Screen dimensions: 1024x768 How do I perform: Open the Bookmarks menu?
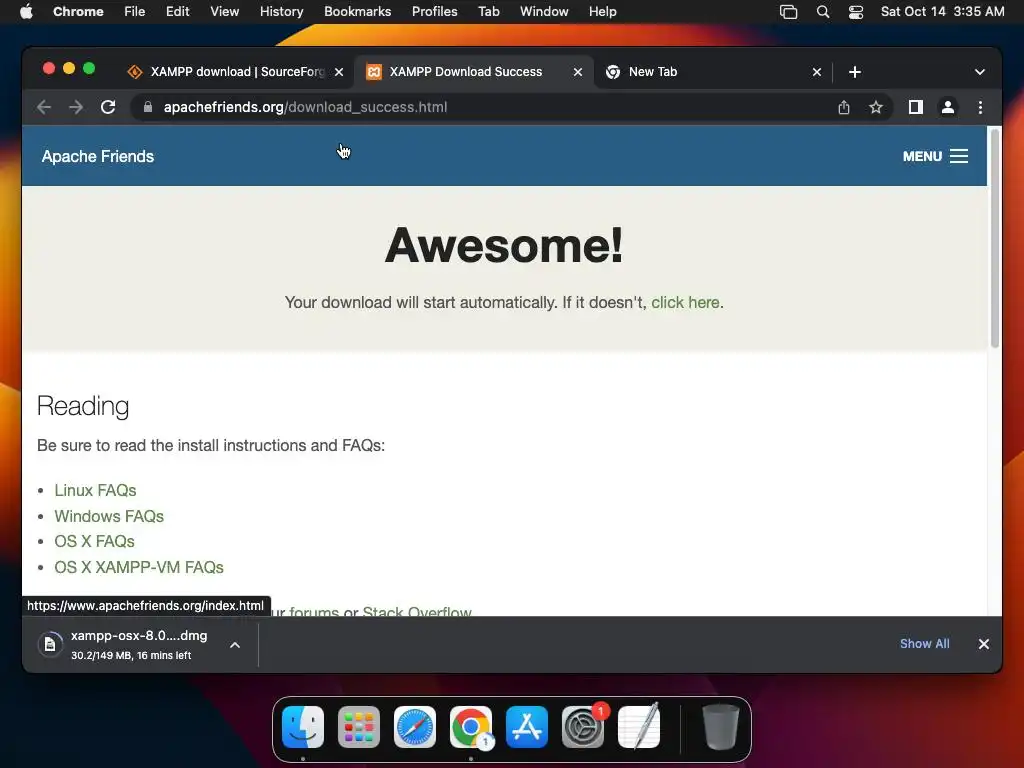[x=358, y=12]
